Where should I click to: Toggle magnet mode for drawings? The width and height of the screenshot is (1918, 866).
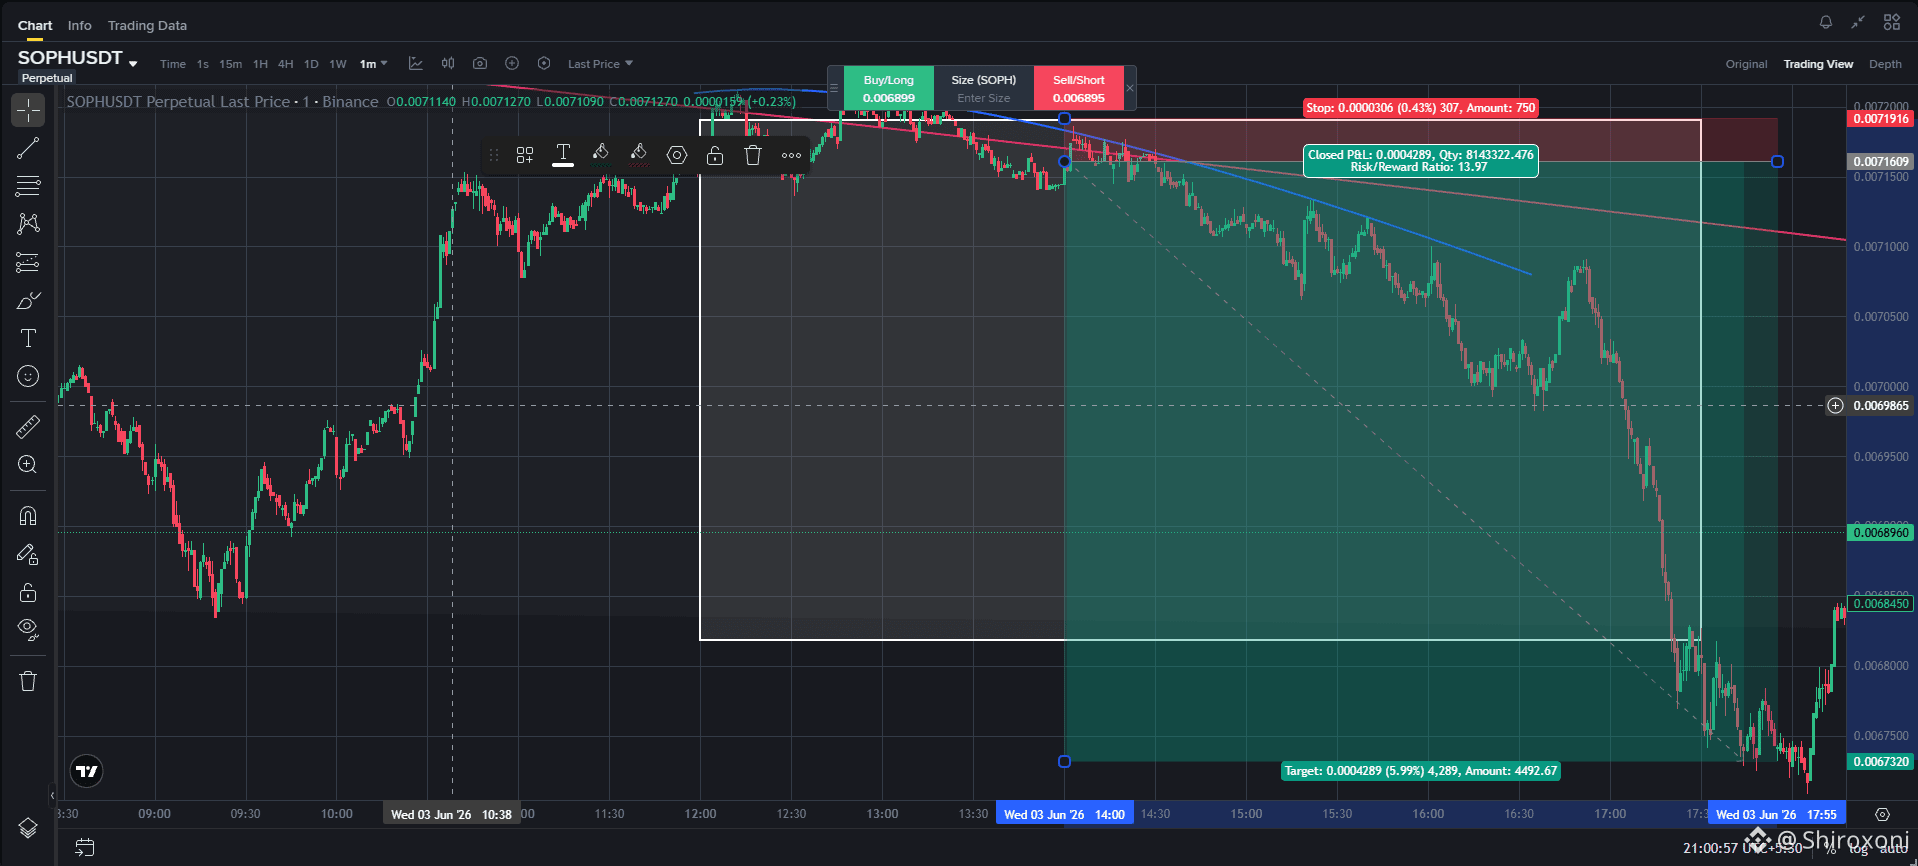28,516
